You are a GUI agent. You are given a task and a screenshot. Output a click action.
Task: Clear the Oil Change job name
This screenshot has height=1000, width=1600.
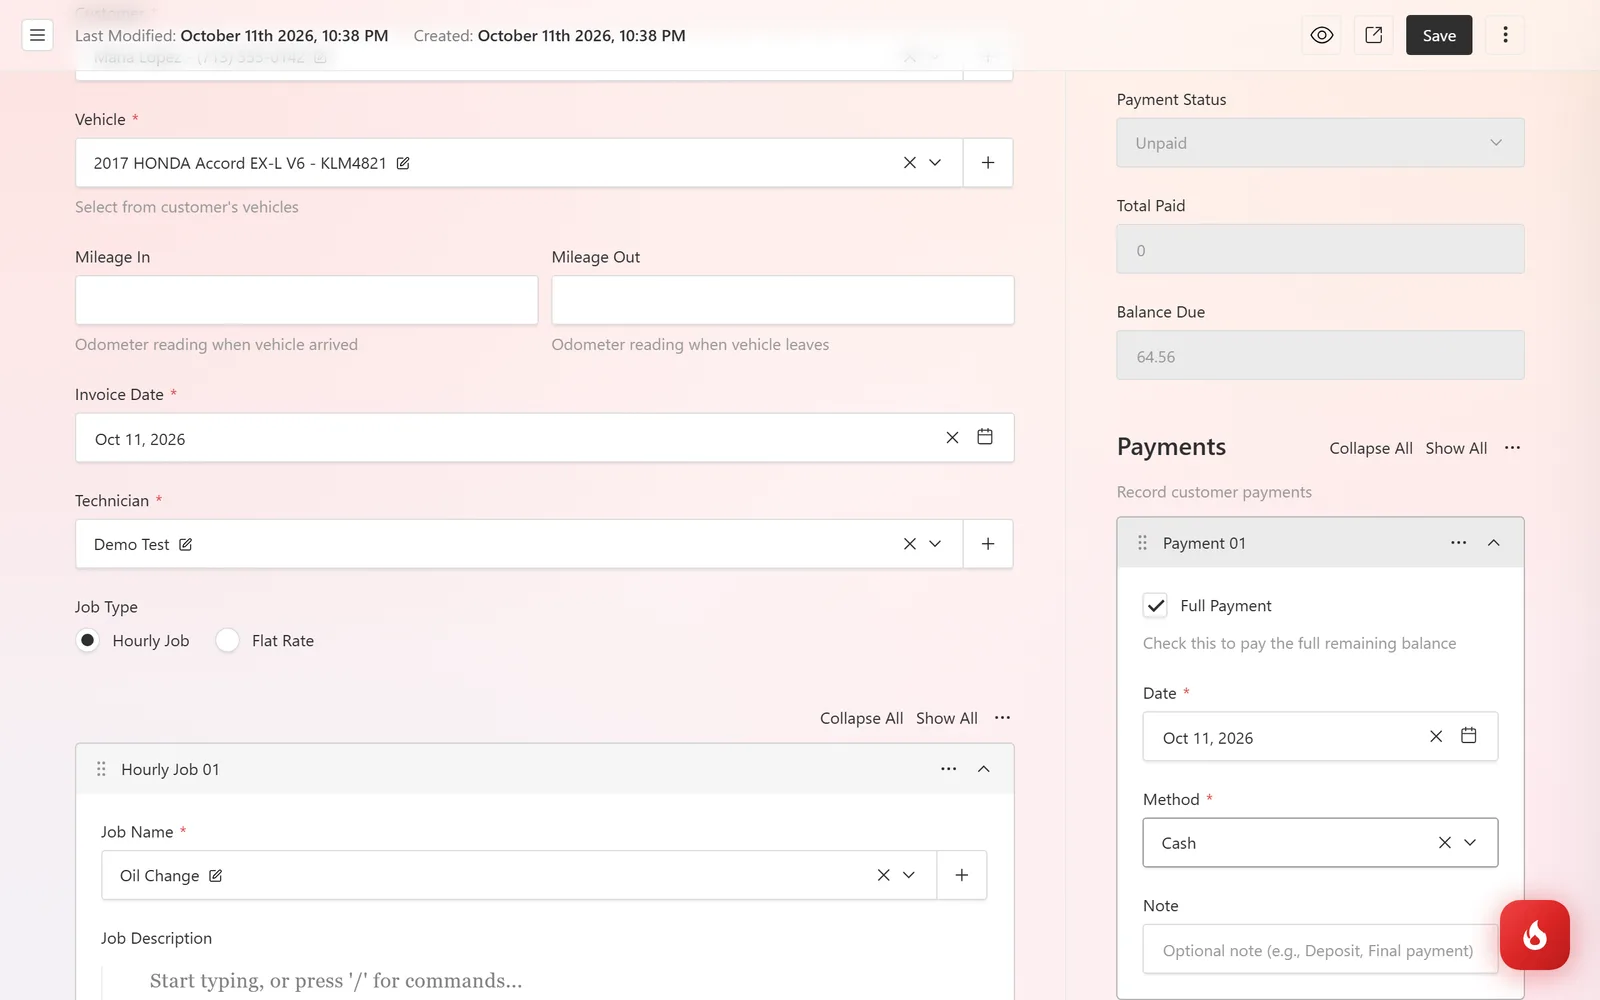coord(884,875)
